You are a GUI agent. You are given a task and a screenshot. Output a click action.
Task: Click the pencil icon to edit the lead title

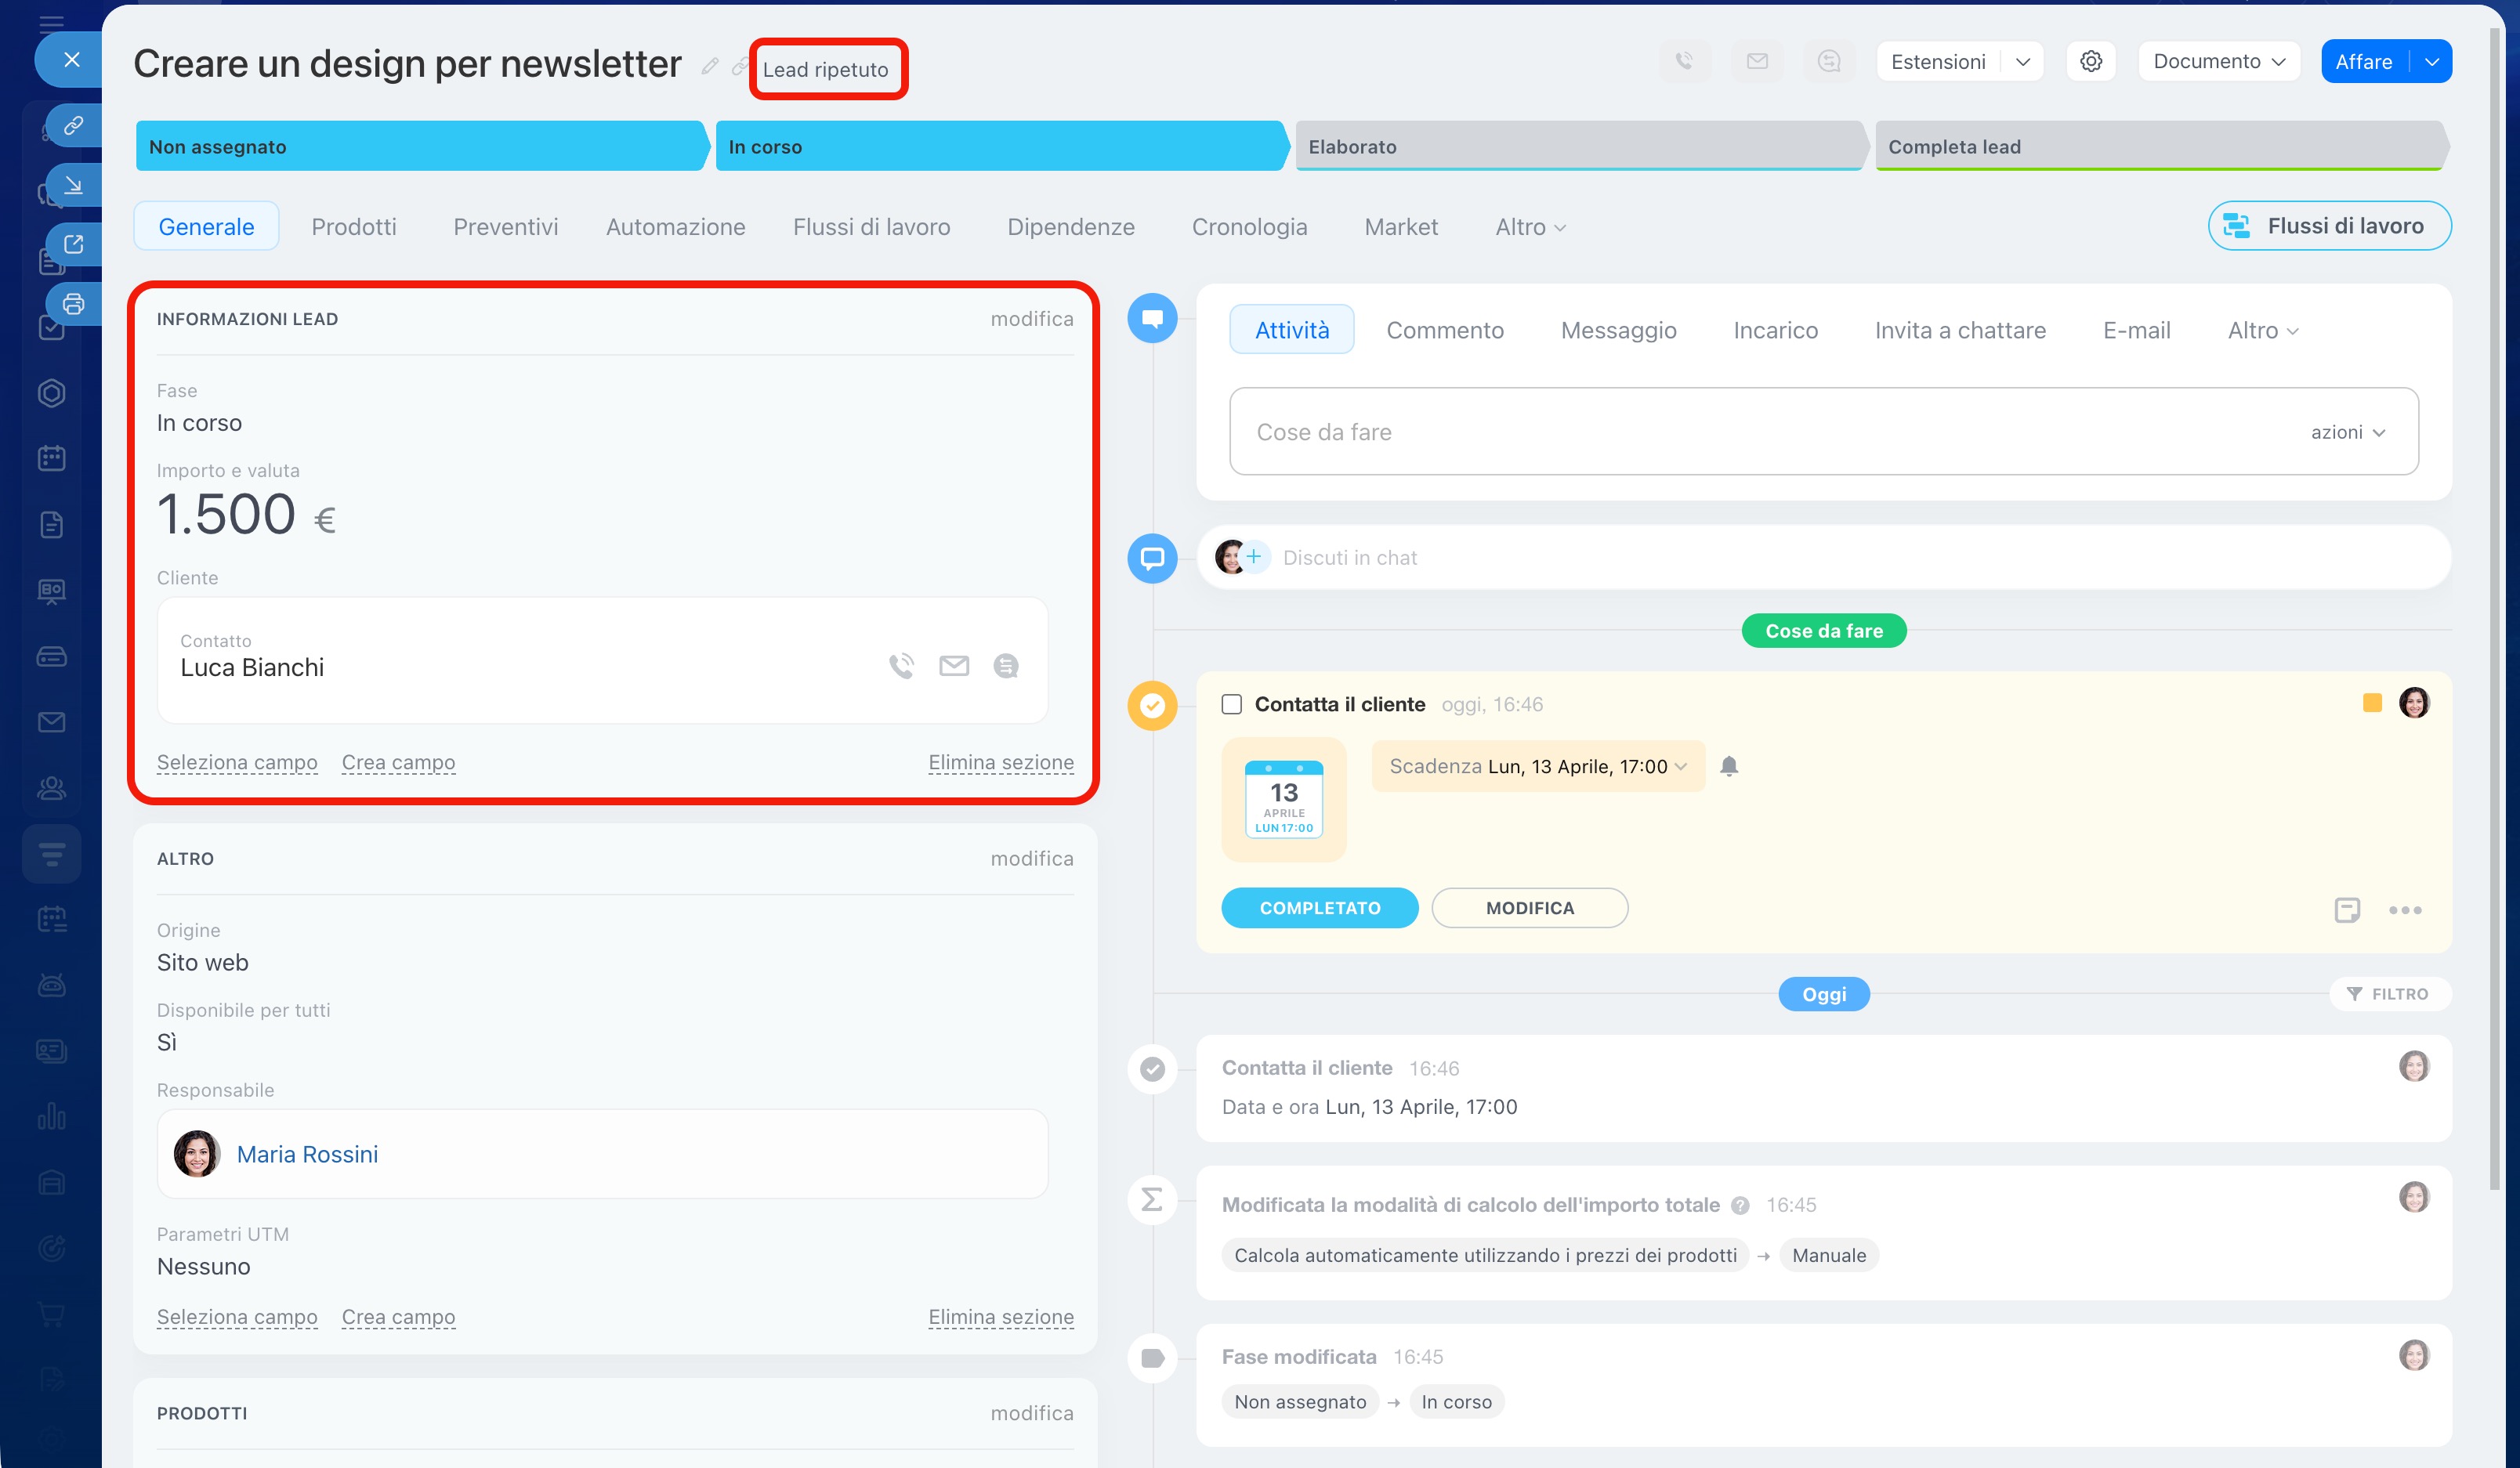click(x=710, y=66)
